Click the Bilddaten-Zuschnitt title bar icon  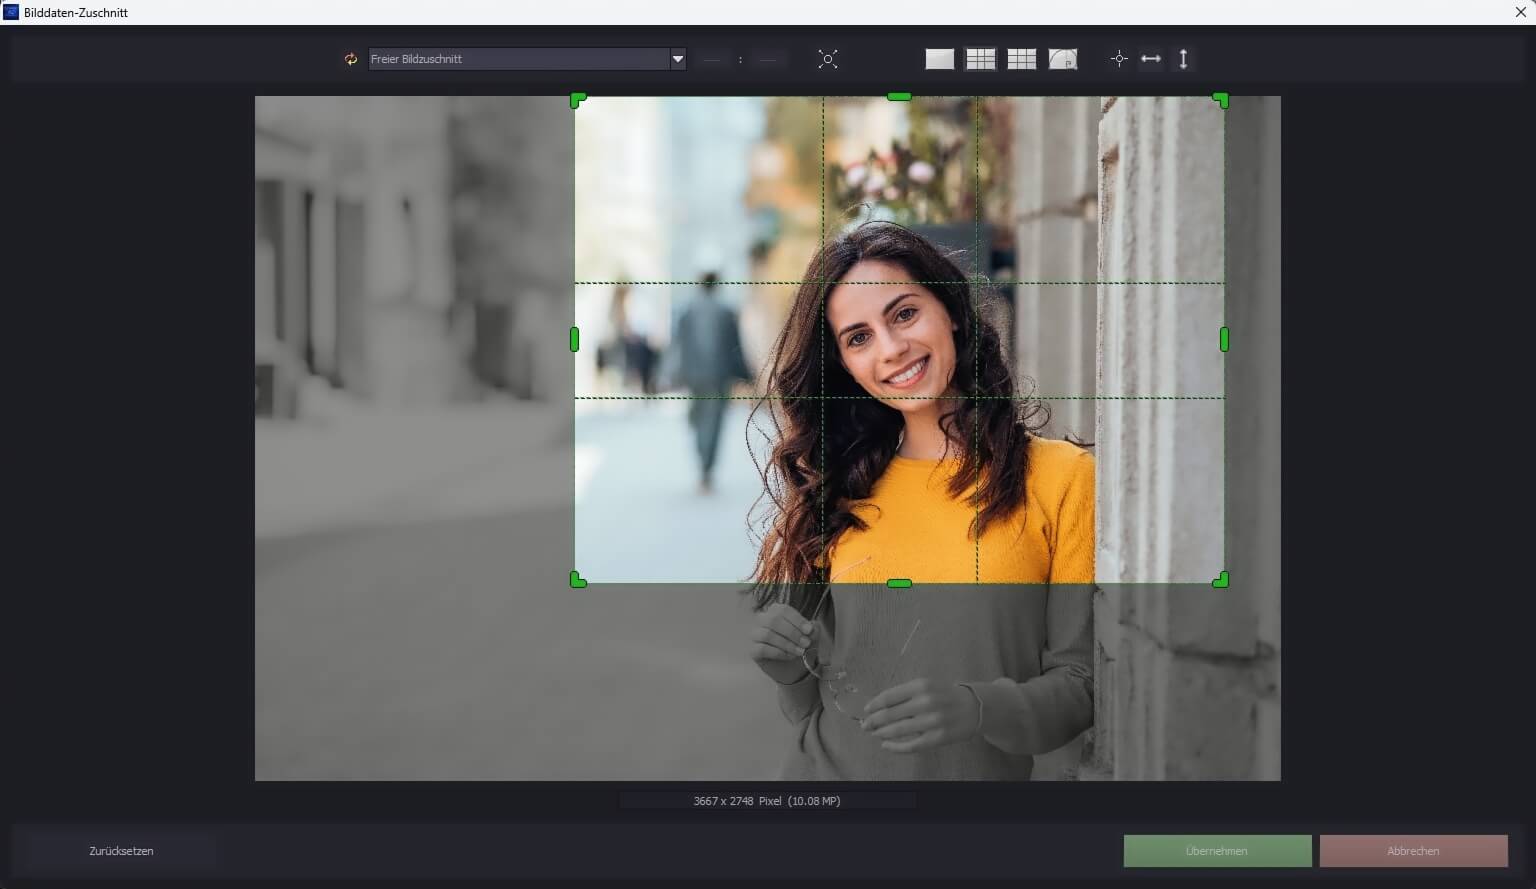click(x=10, y=11)
